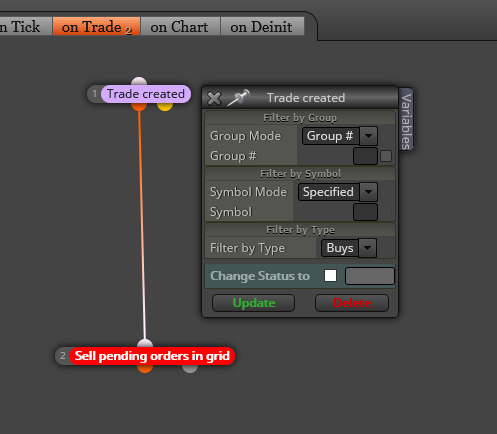Screen dimensions: 497x434
Task: Open the Variables side tab
Action: pyautogui.click(x=406, y=120)
